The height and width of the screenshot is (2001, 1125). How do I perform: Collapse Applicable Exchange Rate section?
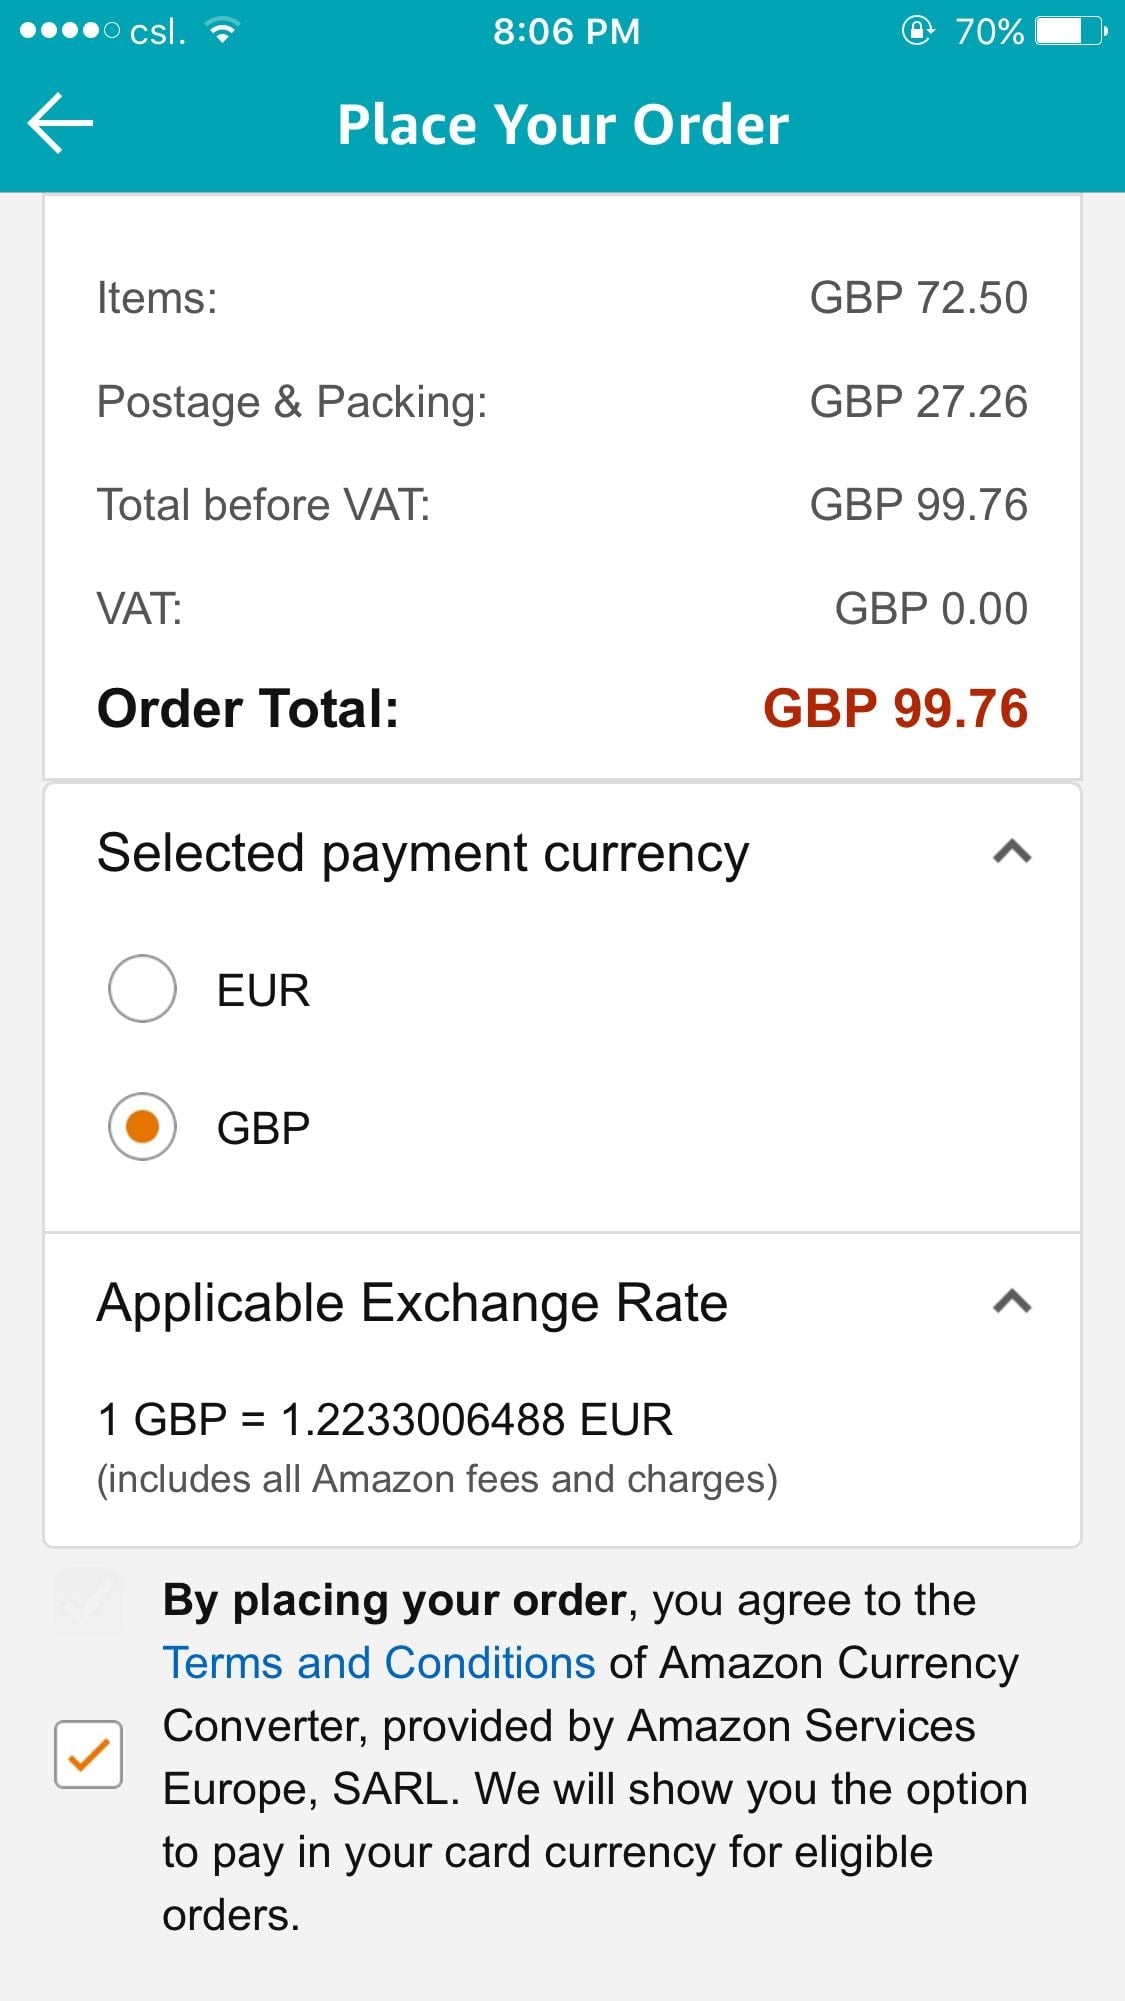1012,1302
